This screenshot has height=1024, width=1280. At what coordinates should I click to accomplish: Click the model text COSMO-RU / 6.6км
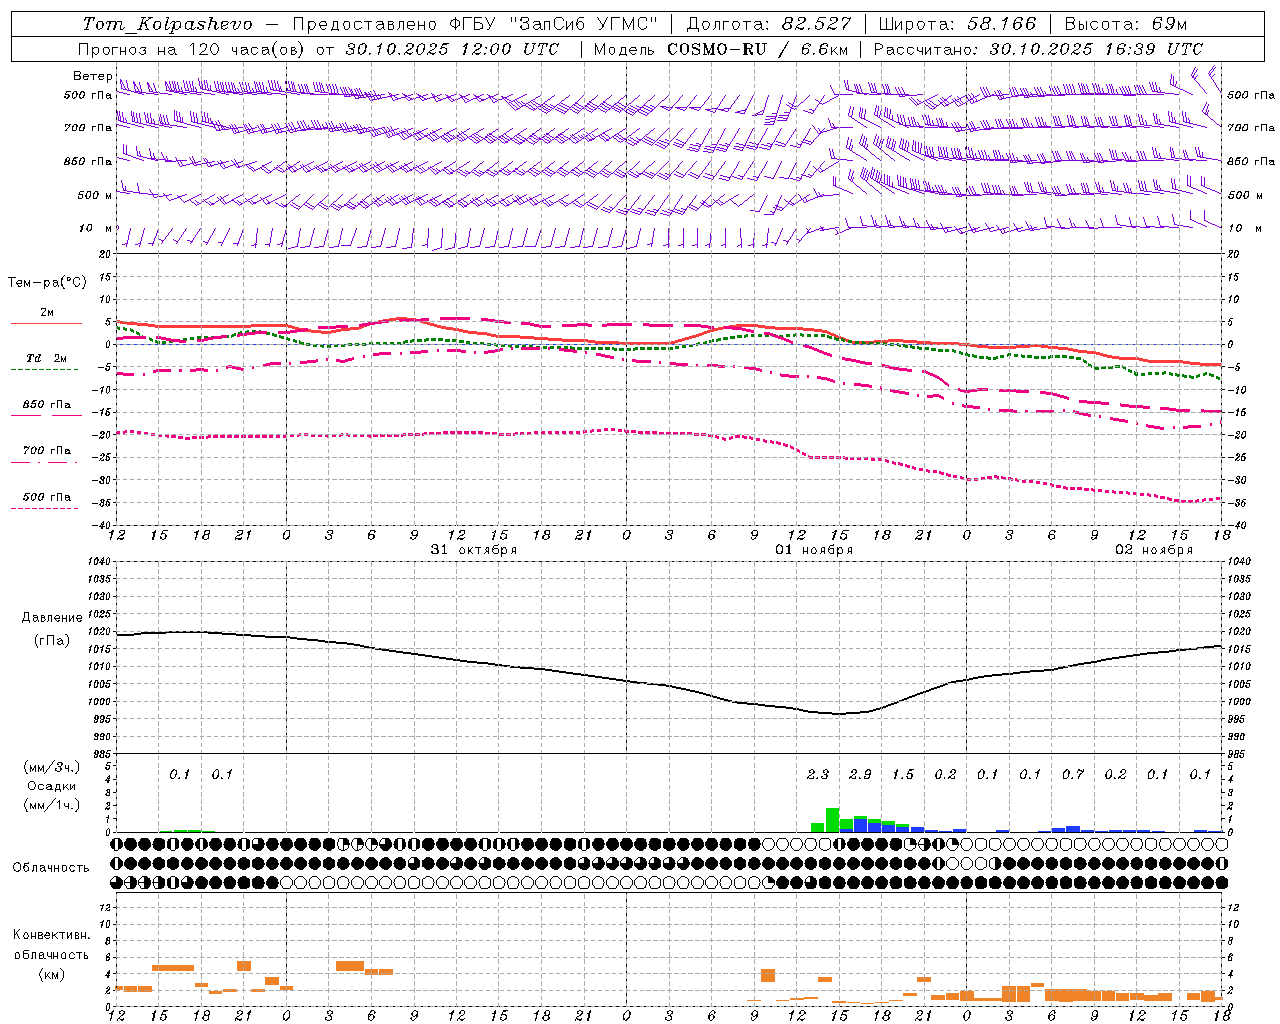[x=759, y=49]
